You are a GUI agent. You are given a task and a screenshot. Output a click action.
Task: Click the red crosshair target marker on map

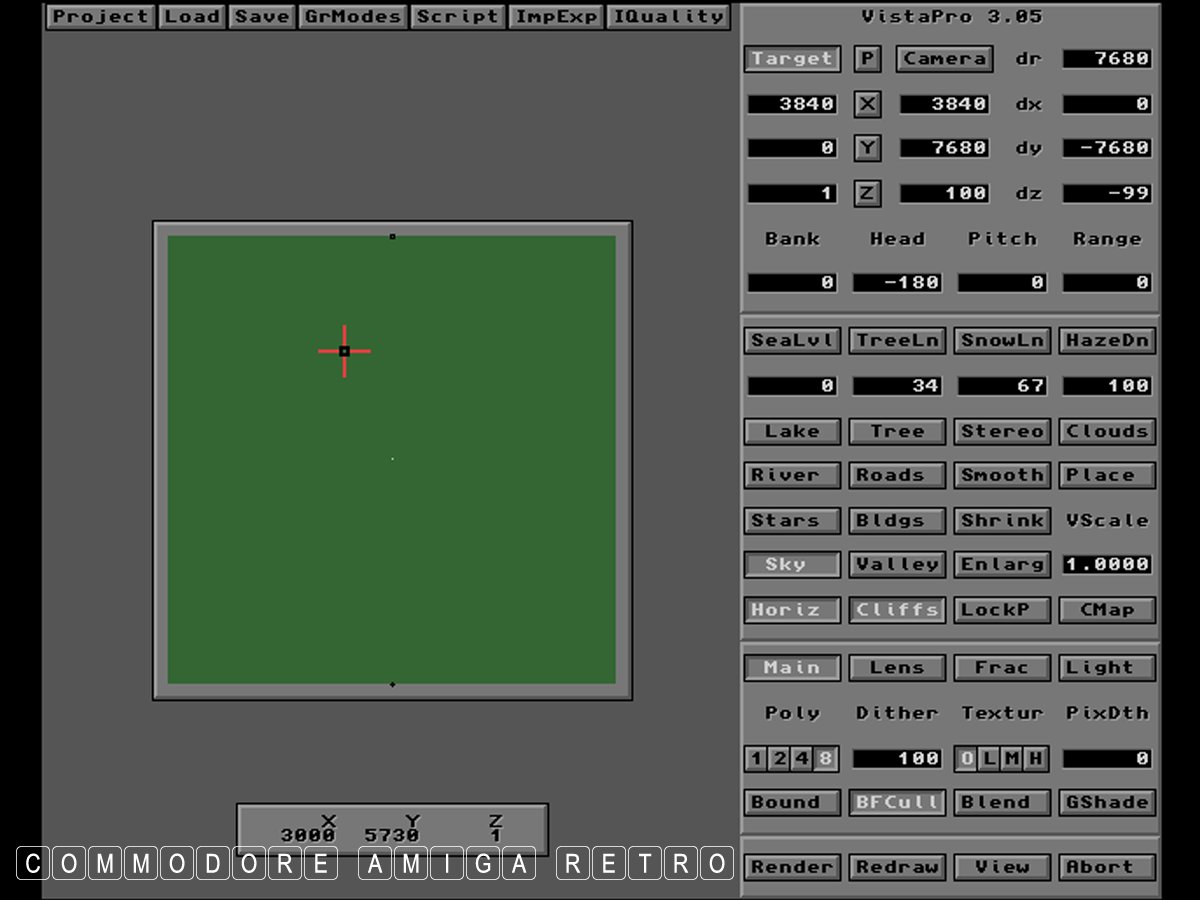point(344,351)
